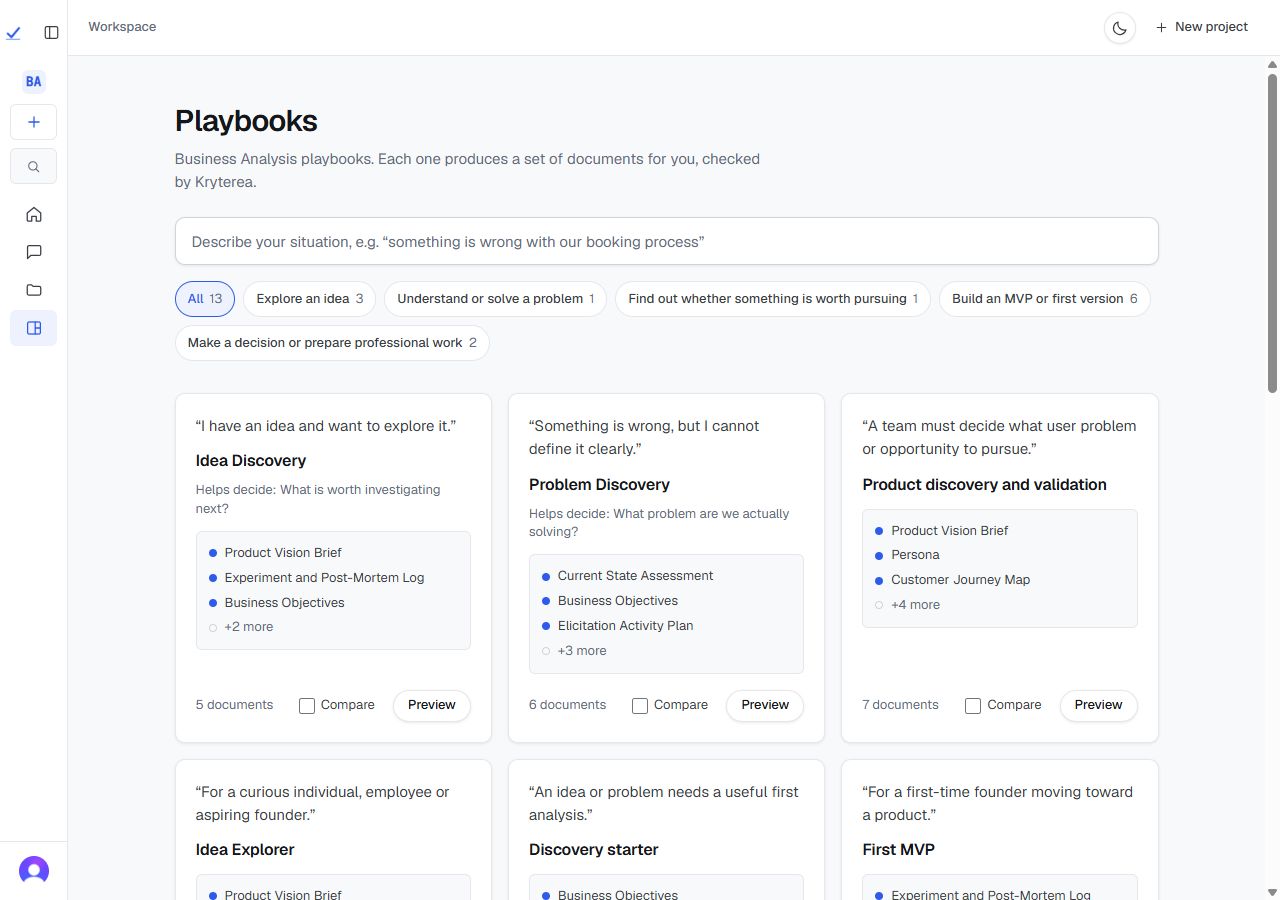The width and height of the screenshot is (1280, 900).
Task: Open user profile avatar at bottom
Action: 34,871
